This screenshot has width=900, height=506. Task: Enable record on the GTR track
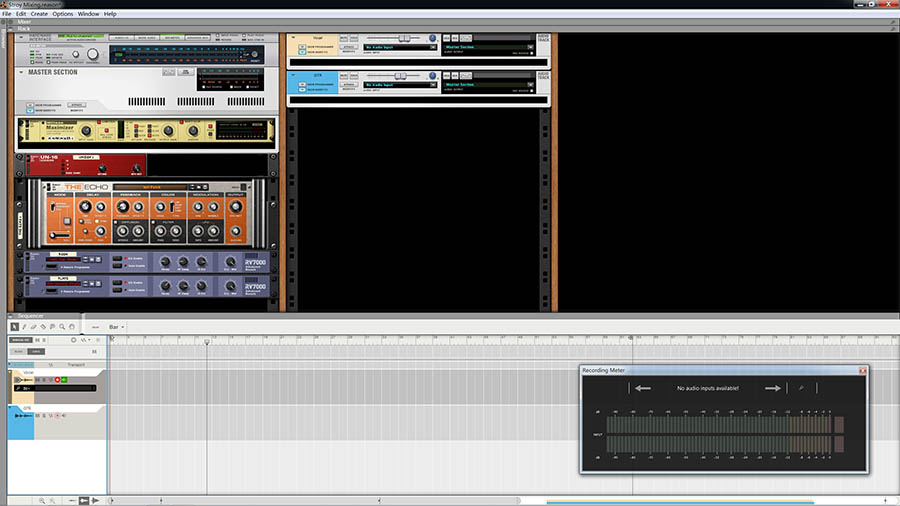tap(57, 415)
